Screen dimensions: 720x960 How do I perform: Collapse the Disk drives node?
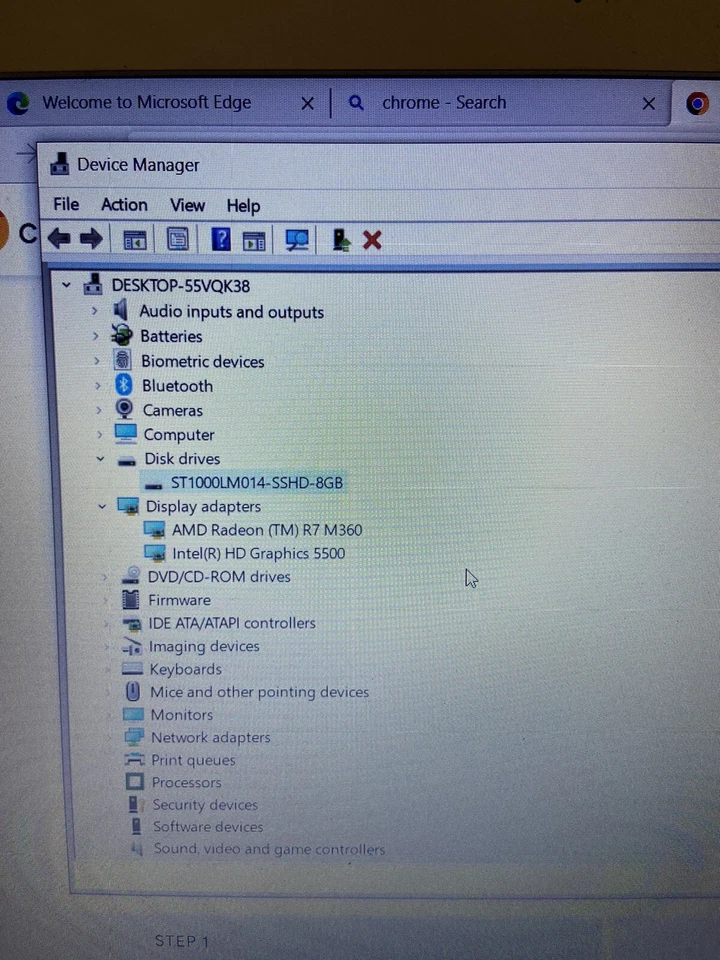[100, 459]
